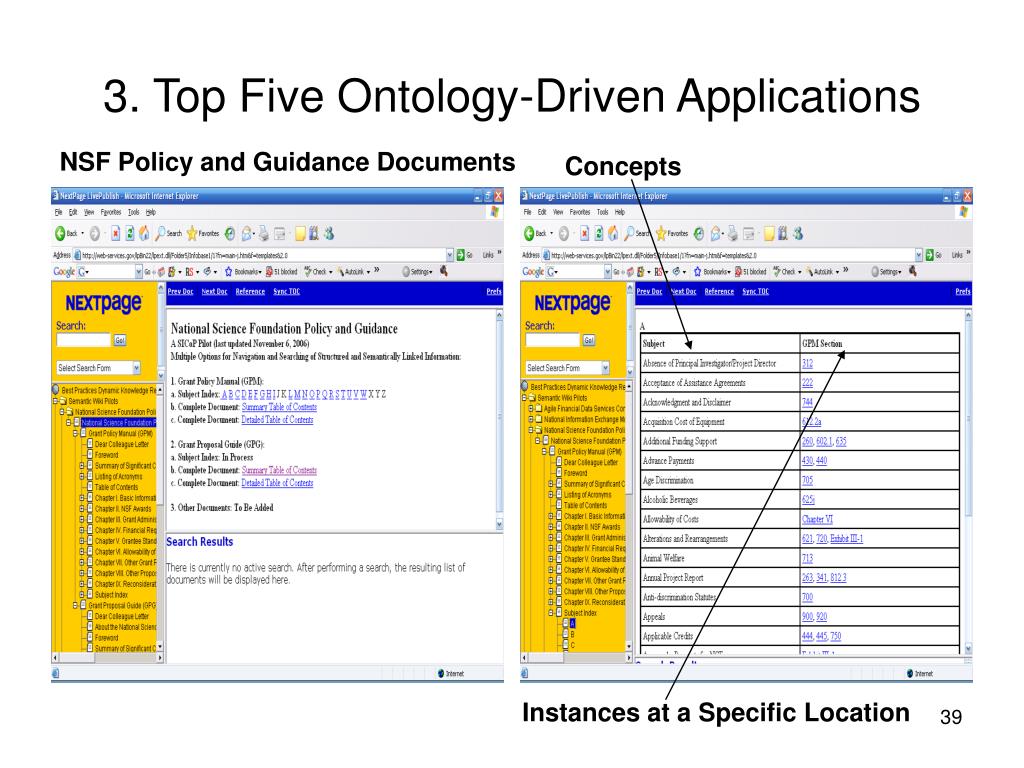Viewport: 1024px width, 768px height.
Task: Follow the 'Chapter VI' link for Allowability of Costs
Action: pos(817,519)
